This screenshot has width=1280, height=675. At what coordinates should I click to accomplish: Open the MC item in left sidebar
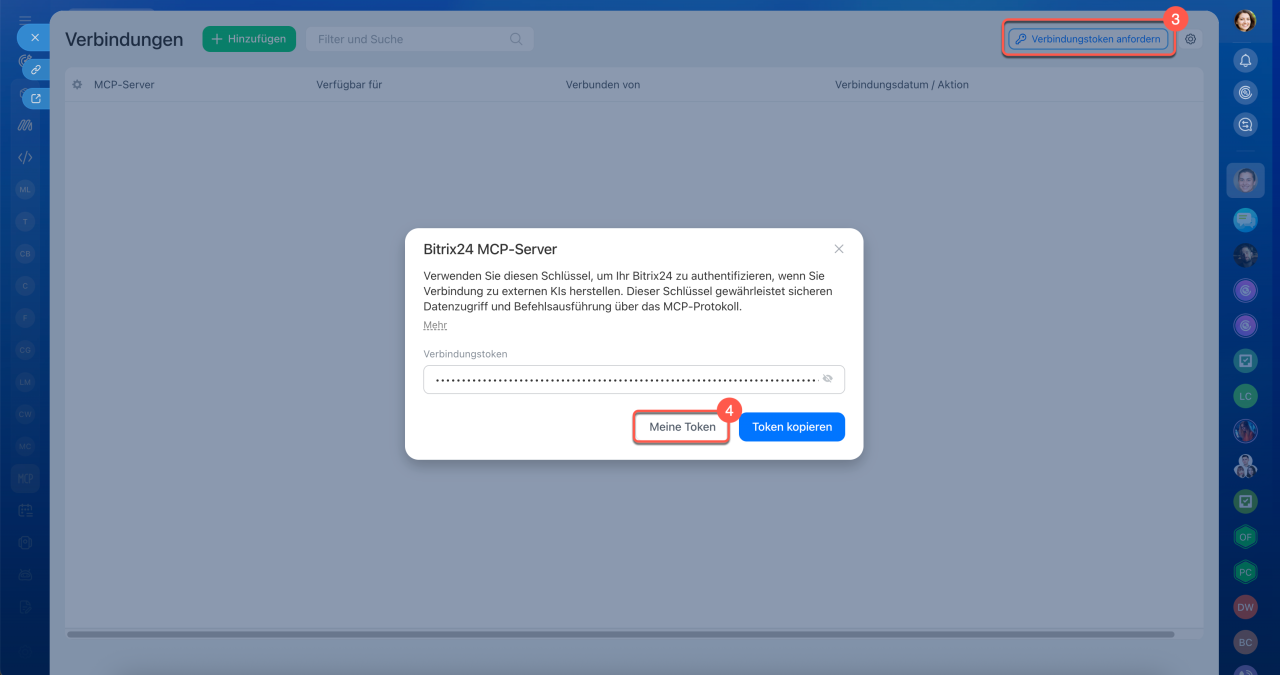click(x=25, y=446)
